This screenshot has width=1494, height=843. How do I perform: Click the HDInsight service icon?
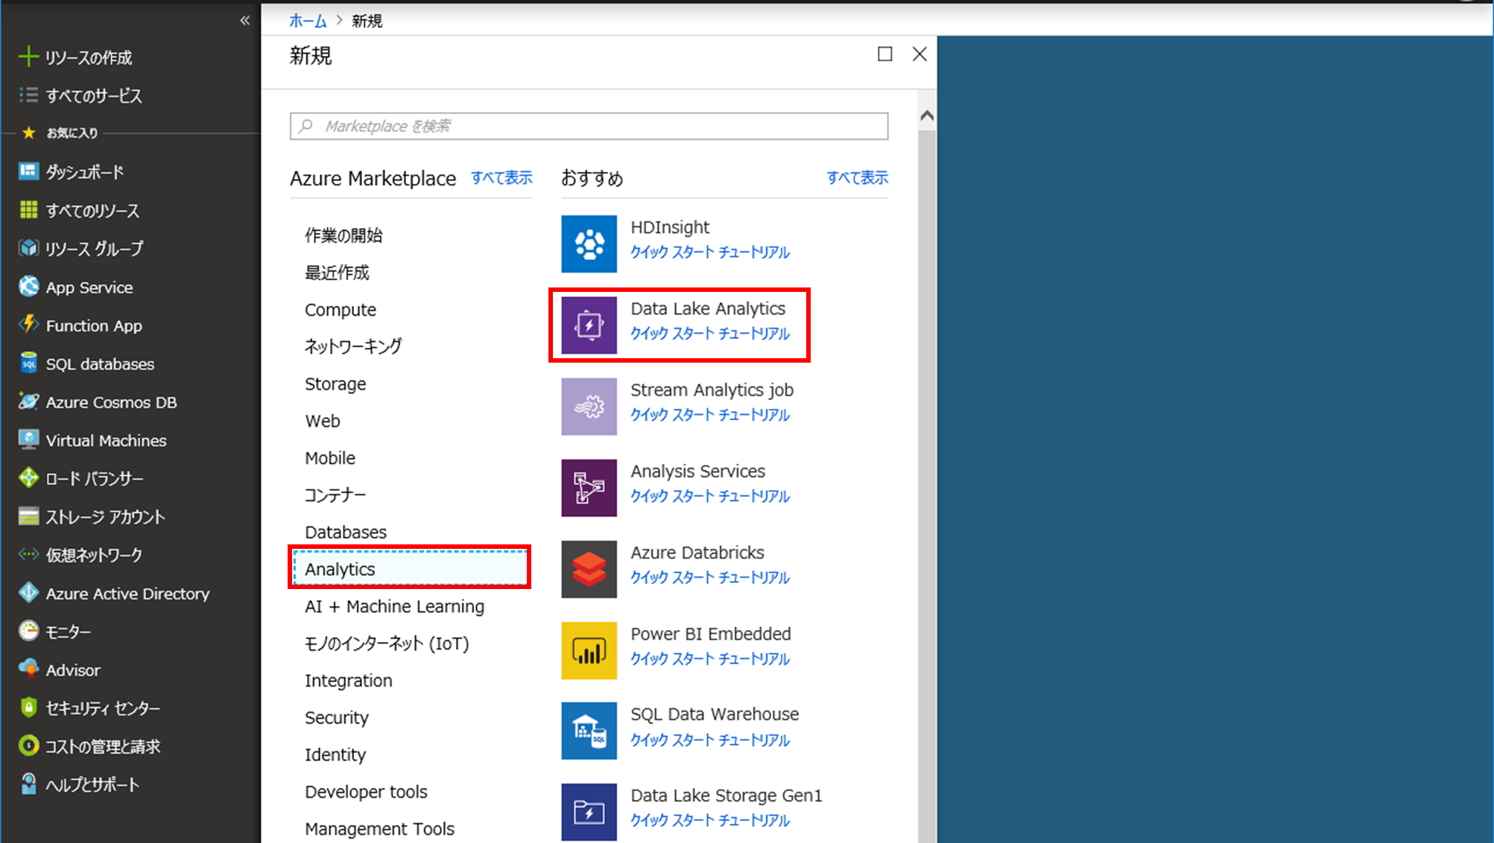[589, 244]
